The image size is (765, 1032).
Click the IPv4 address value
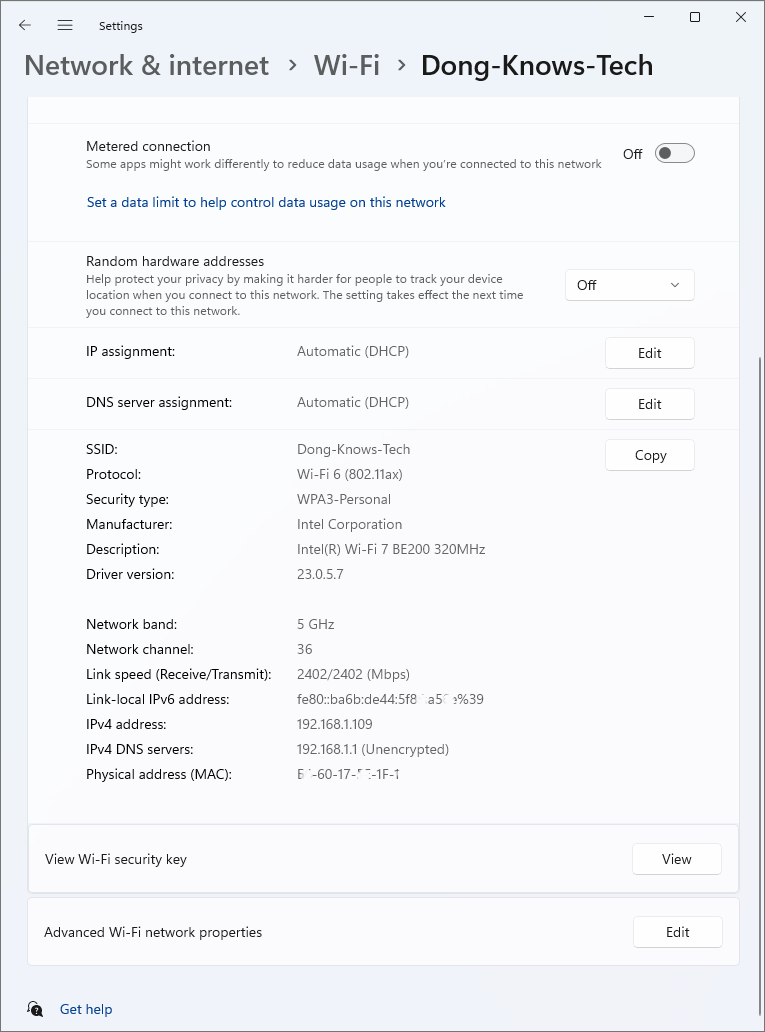pos(335,723)
